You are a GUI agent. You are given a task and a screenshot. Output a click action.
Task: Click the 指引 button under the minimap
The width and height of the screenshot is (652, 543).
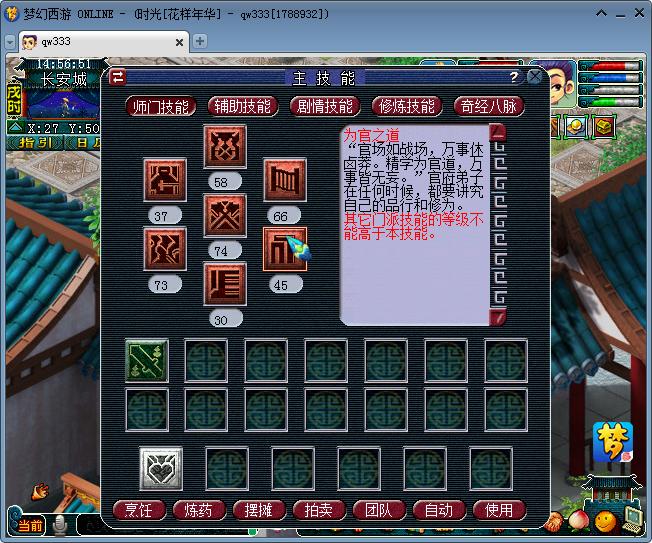(35, 143)
